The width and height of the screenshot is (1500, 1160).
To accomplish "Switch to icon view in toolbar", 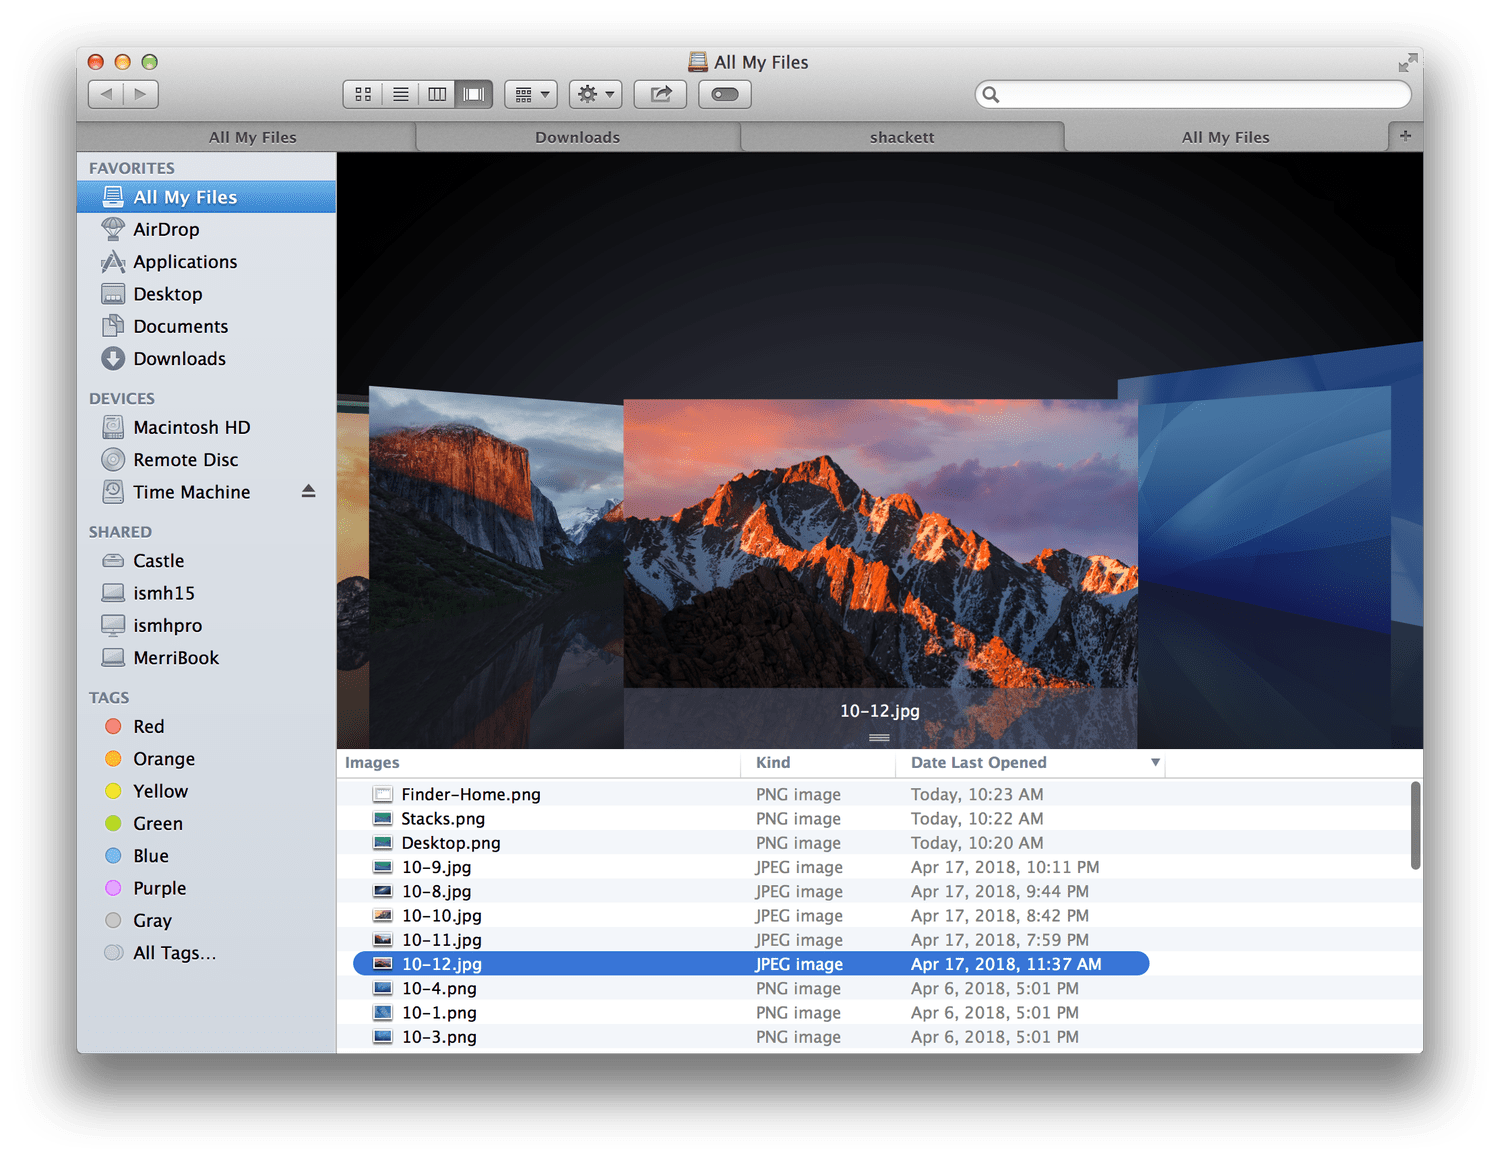I will [363, 94].
